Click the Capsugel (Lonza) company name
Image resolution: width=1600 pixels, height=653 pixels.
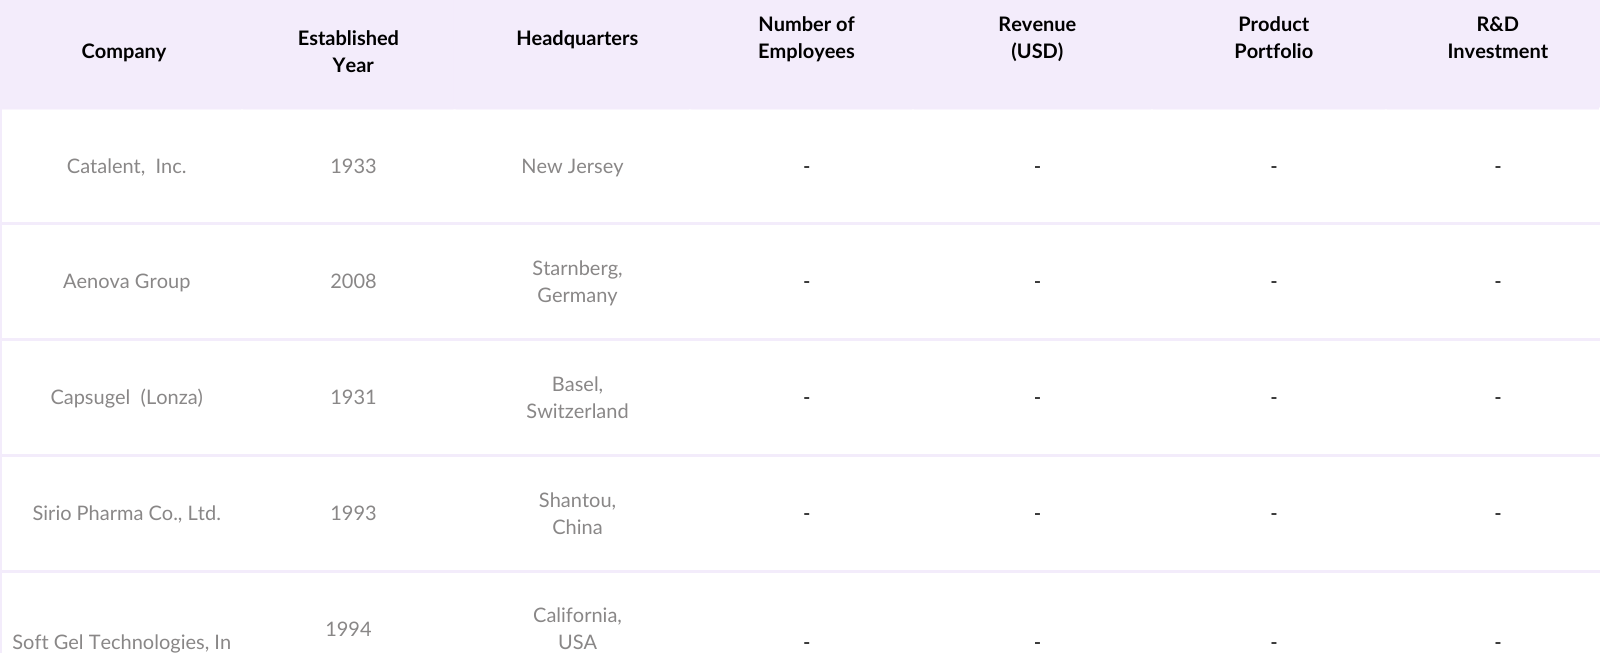(126, 397)
